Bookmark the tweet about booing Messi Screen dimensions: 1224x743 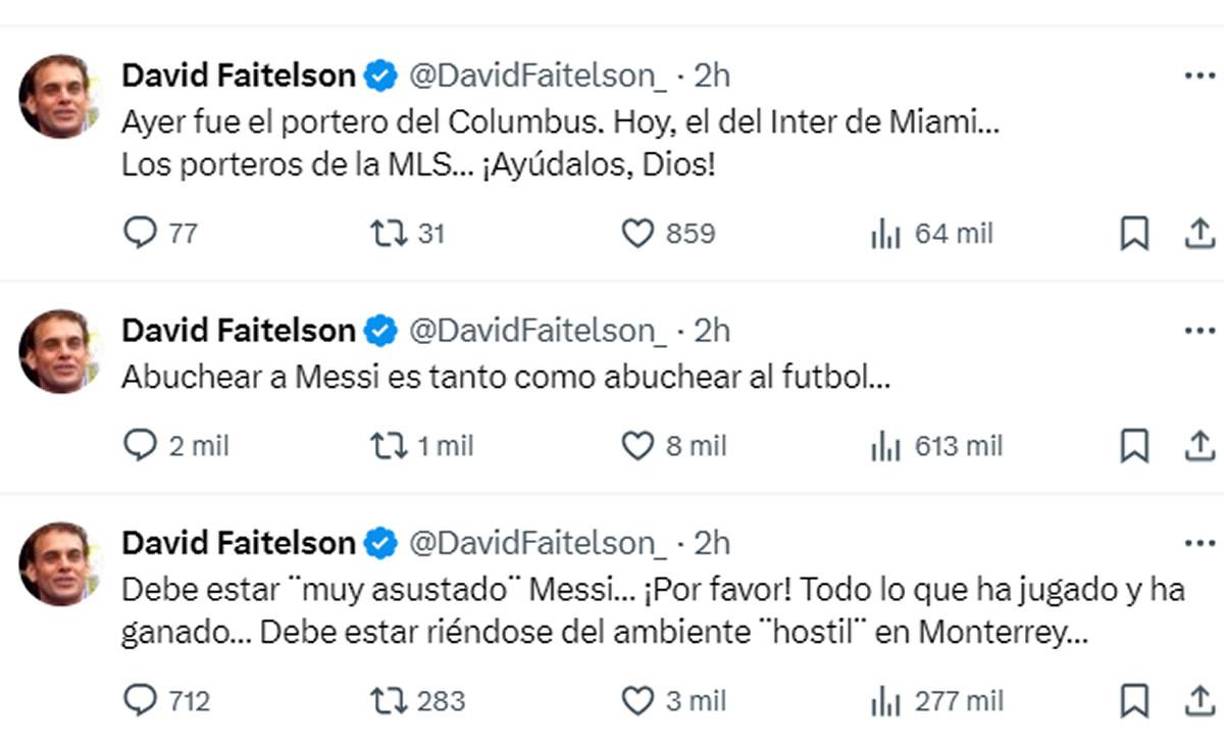[x=1135, y=446]
